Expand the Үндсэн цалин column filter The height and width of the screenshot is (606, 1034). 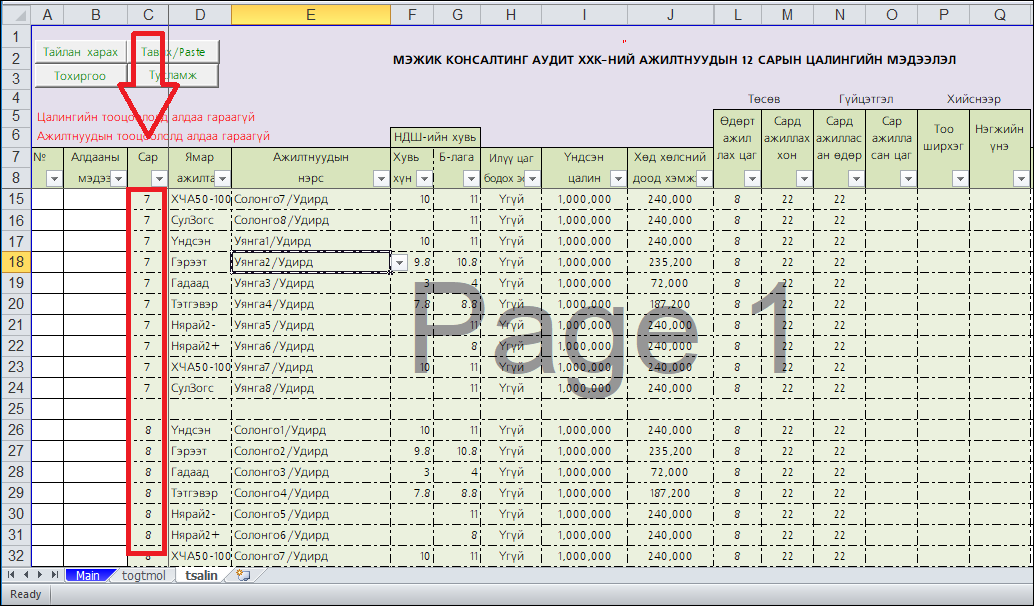click(618, 178)
